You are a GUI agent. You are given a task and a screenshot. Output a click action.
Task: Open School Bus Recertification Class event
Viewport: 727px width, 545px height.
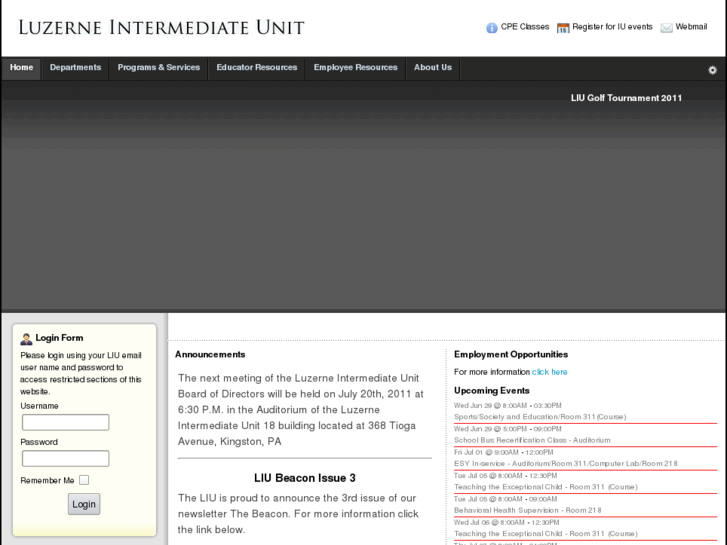(x=532, y=440)
